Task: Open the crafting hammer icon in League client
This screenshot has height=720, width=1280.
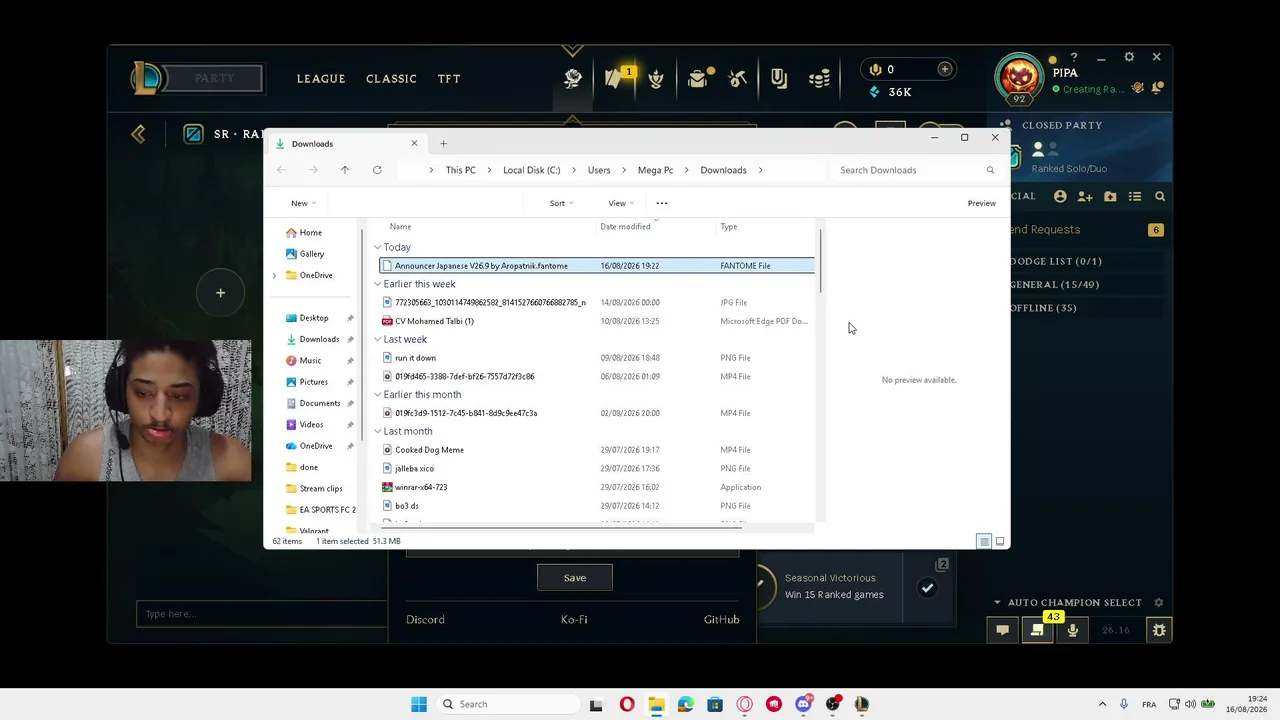Action: [738, 79]
